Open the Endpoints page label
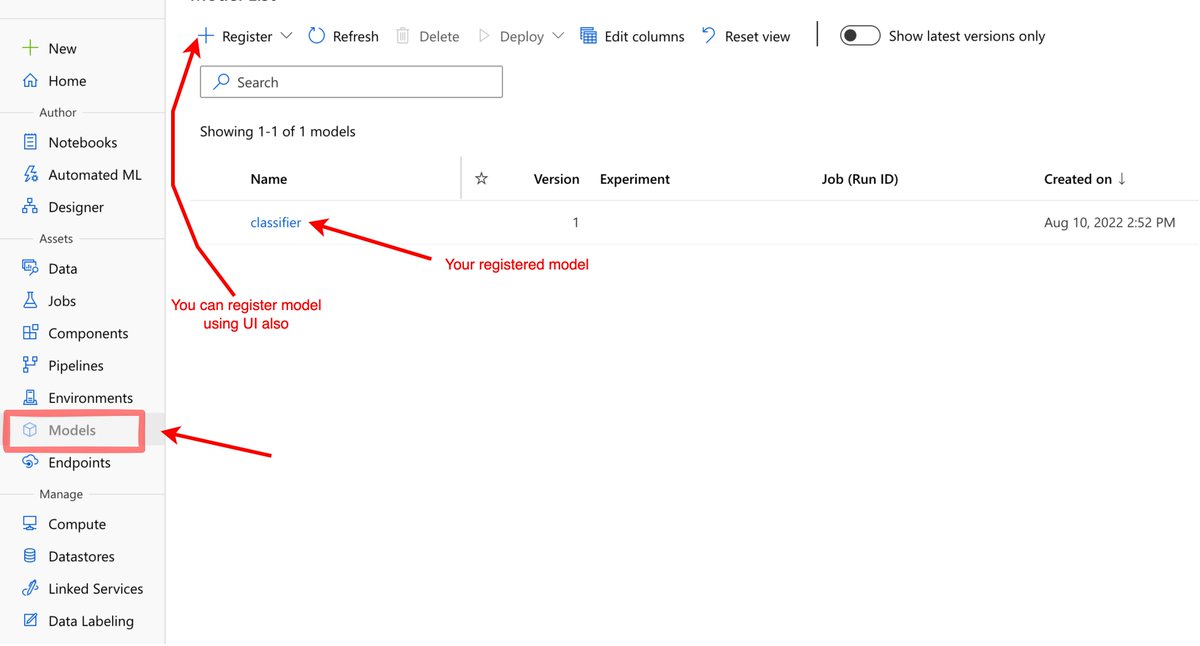Screen dimensions: 1200x646 pos(80,462)
